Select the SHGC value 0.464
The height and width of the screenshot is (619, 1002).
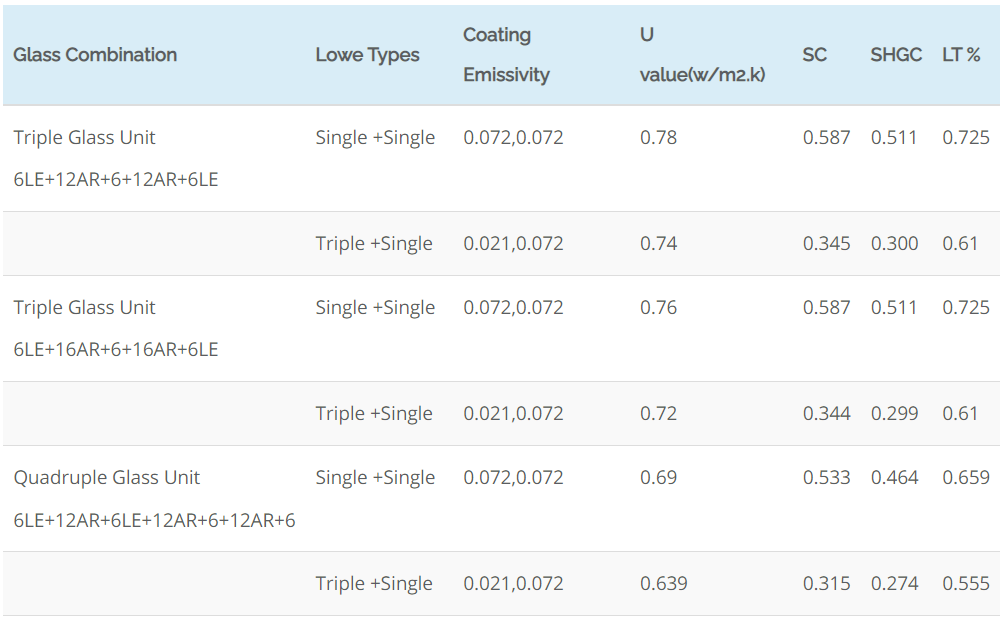pos(894,478)
